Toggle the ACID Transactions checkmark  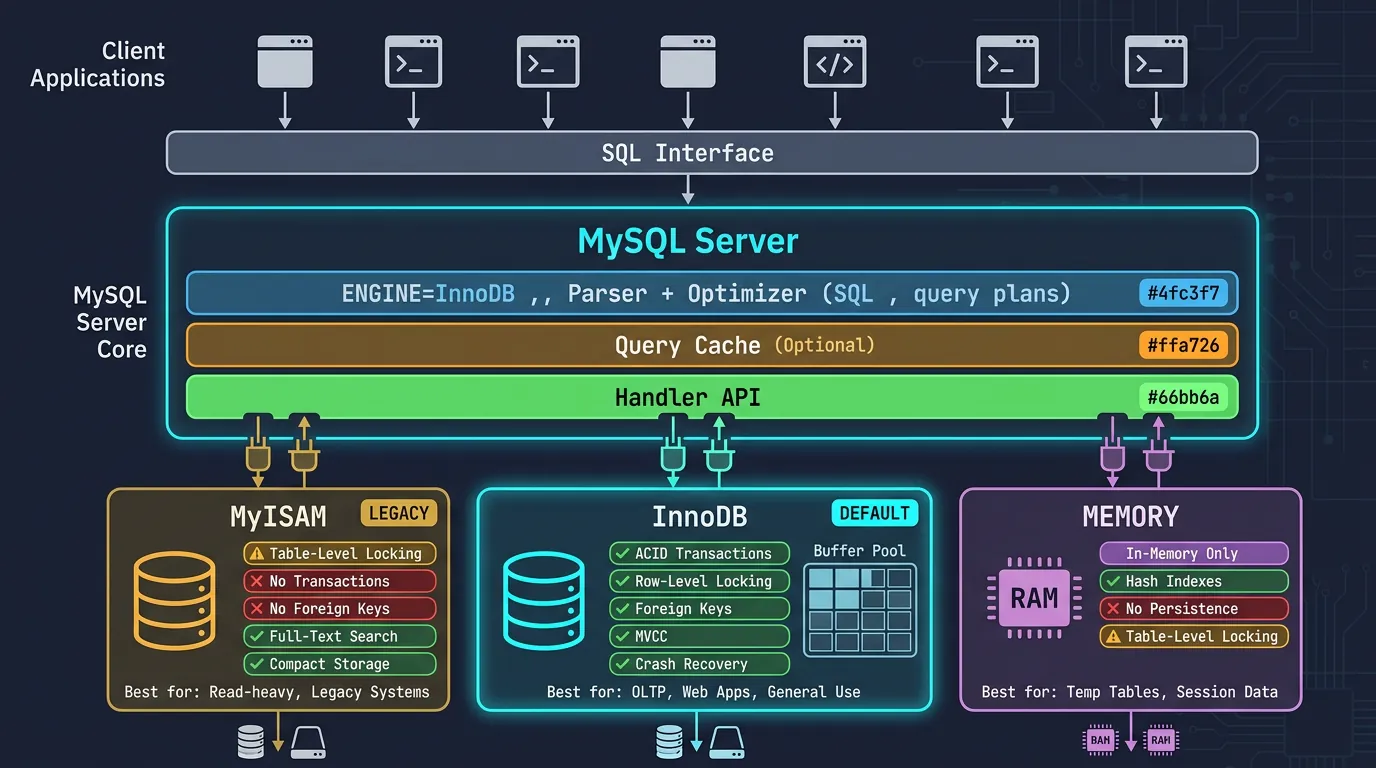(699, 553)
